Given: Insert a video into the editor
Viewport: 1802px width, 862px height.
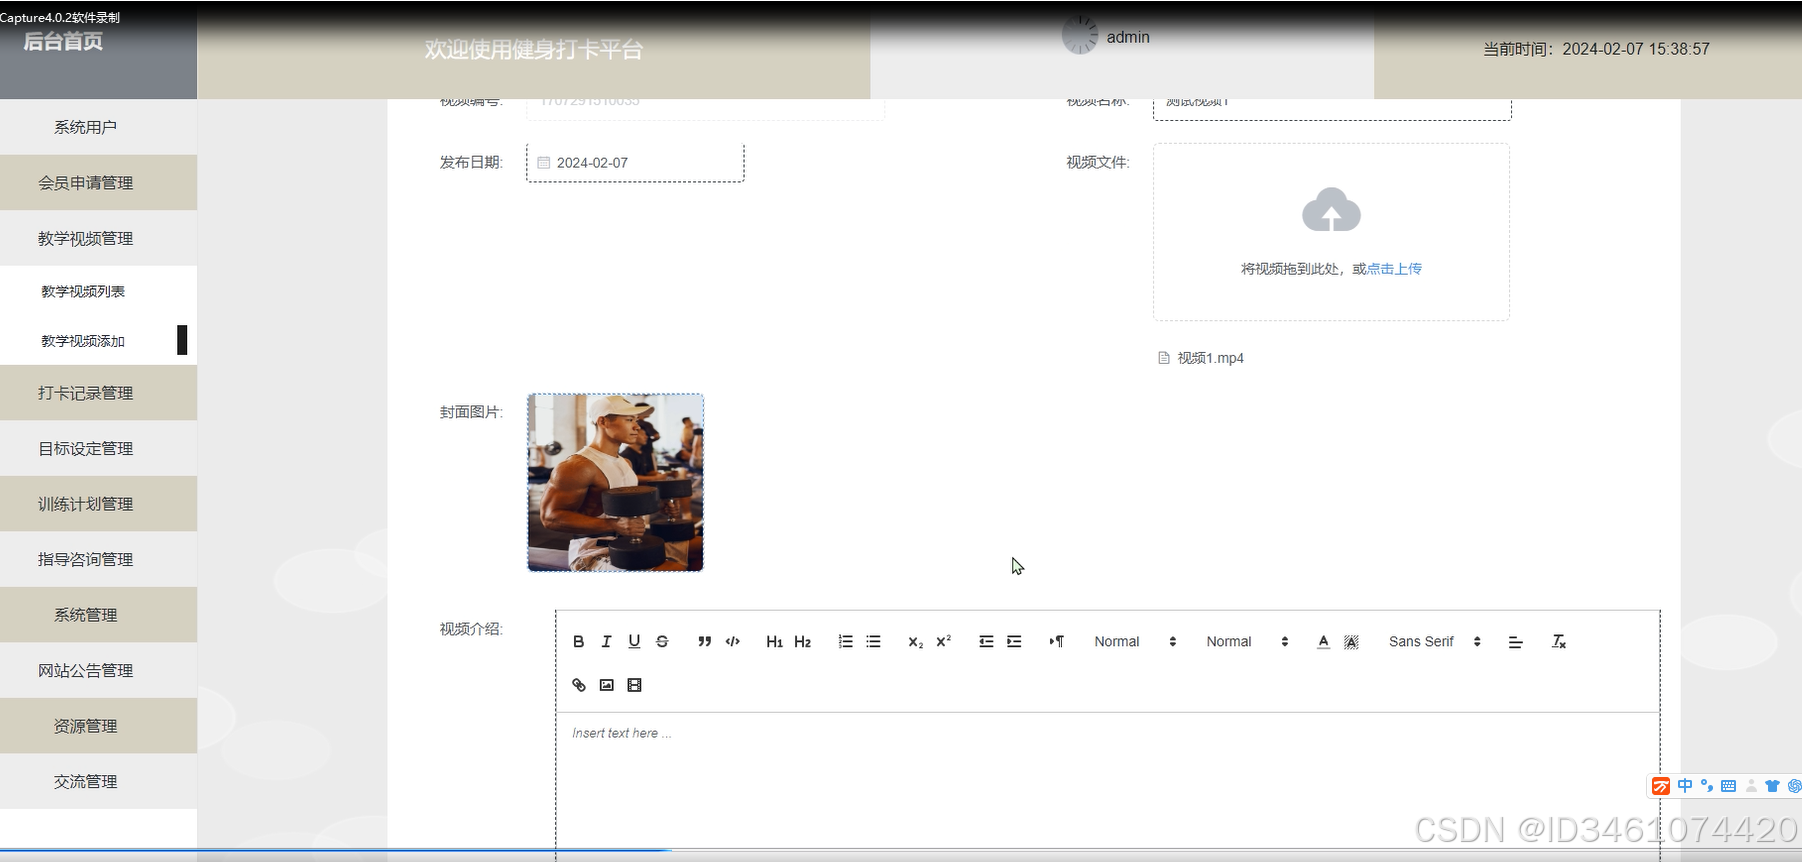Looking at the screenshot, I should tap(634, 685).
